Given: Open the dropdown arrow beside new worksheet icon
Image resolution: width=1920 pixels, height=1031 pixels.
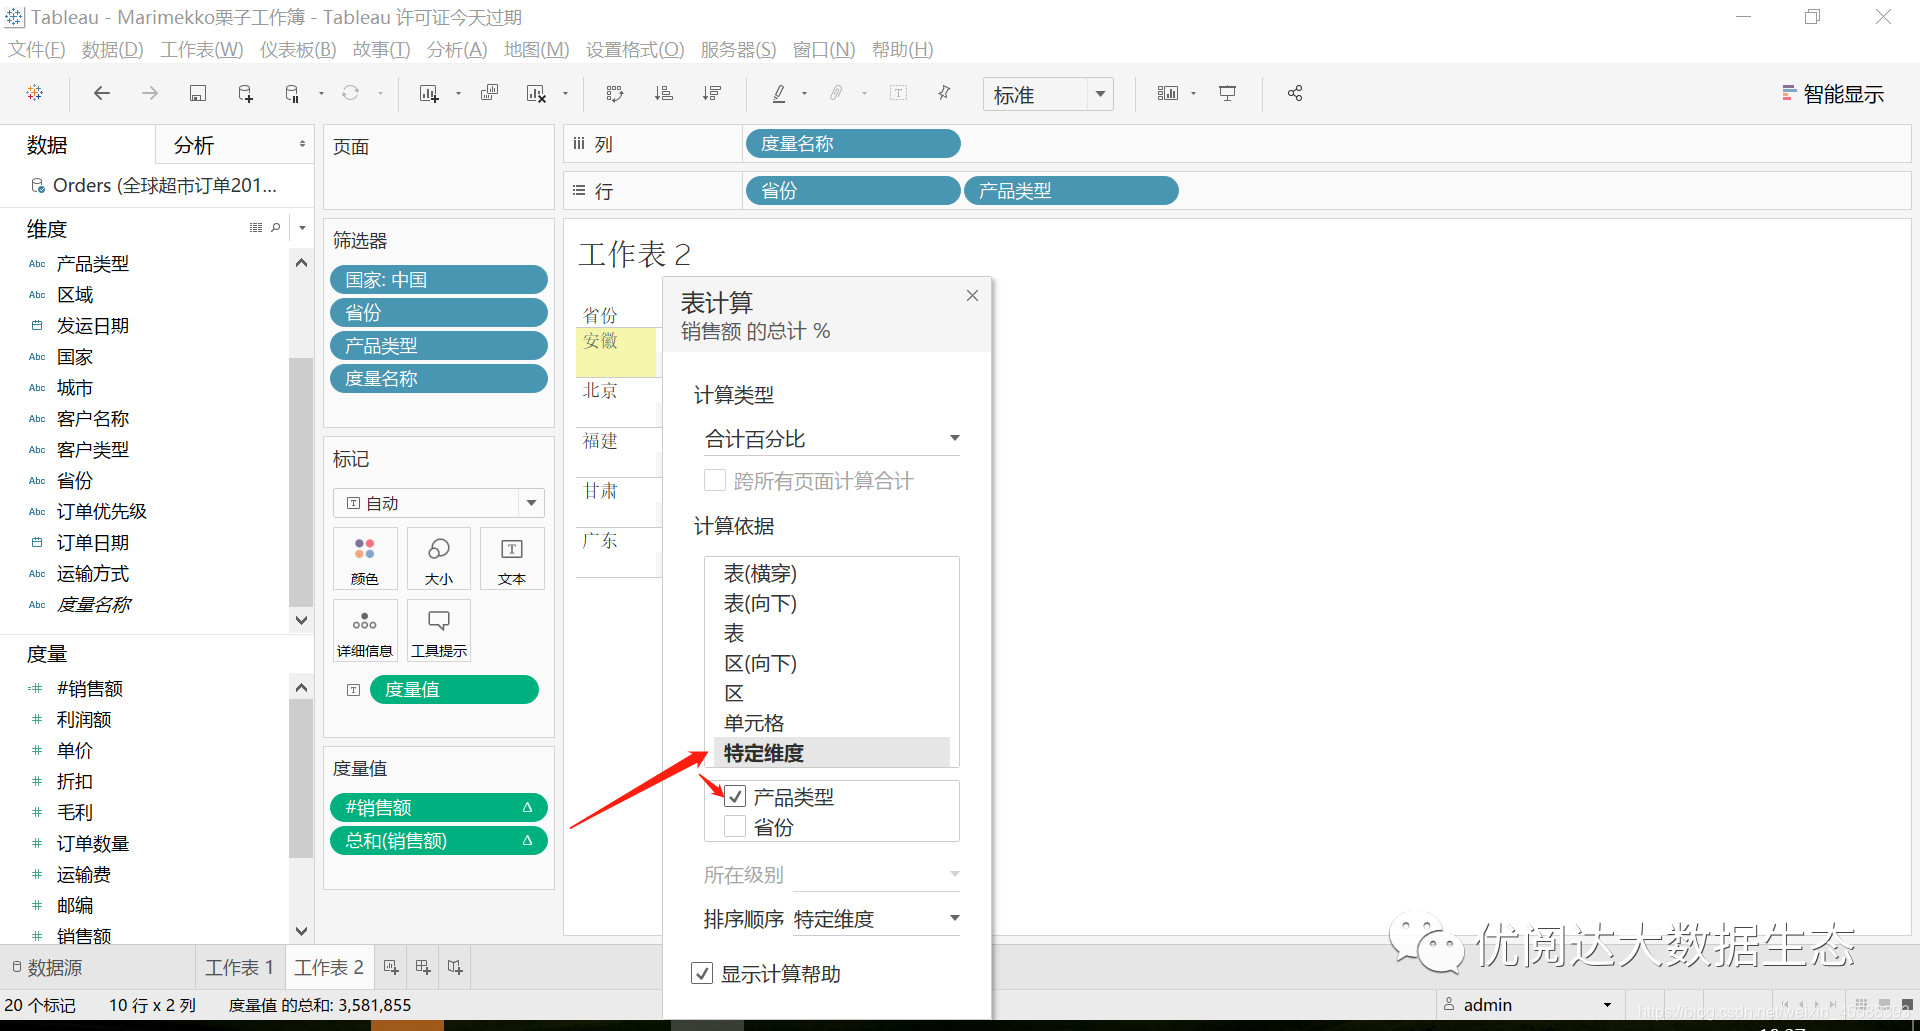Looking at the screenshot, I should [458, 94].
